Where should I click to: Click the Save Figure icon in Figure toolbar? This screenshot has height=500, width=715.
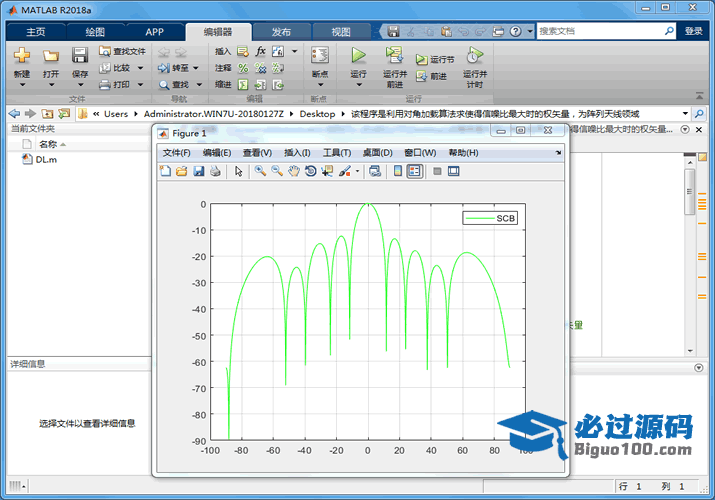click(x=198, y=171)
